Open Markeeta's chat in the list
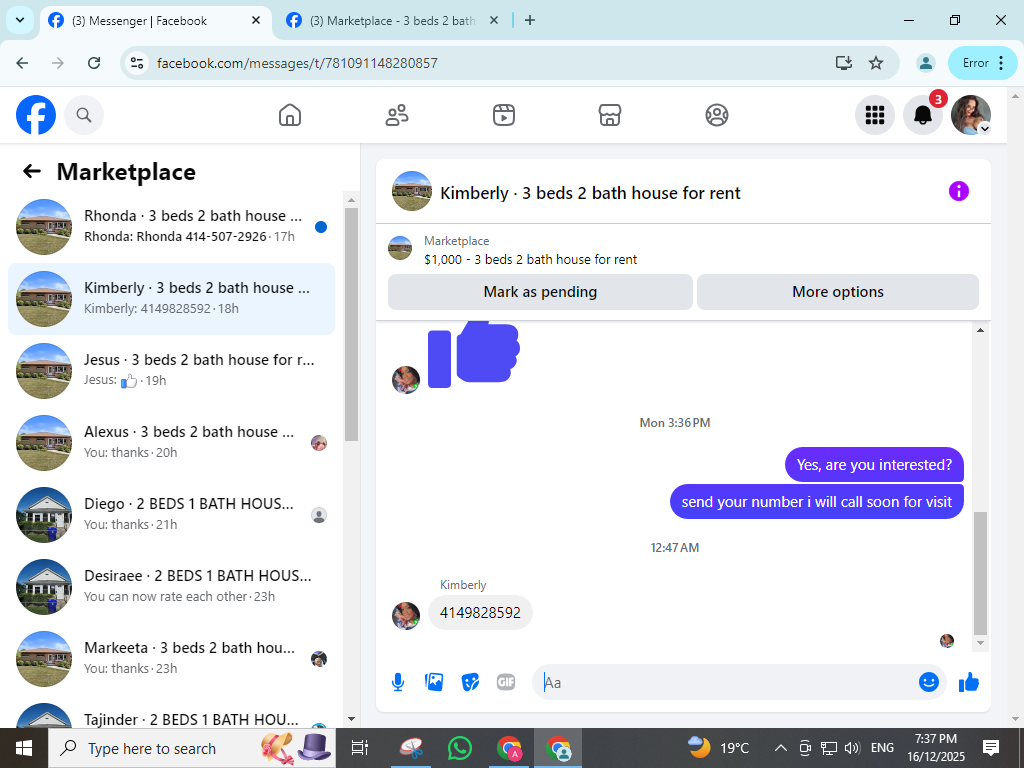This screenshot has width=1024, height=768. [x=171, y=658]
